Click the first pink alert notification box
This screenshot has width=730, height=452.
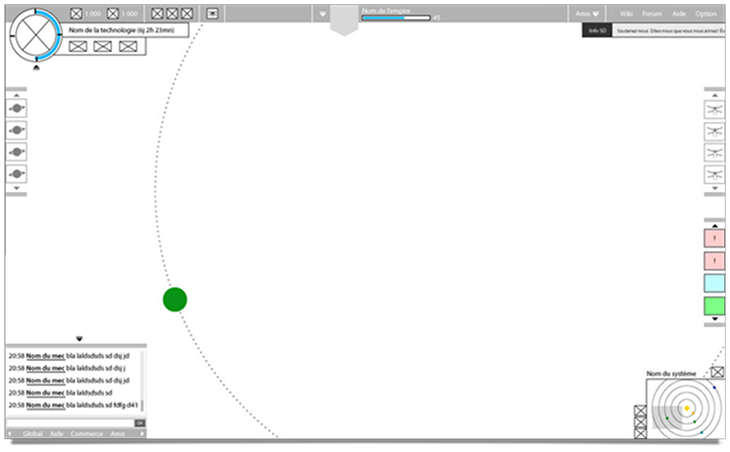pyautogui.click(x=714, y=238)
